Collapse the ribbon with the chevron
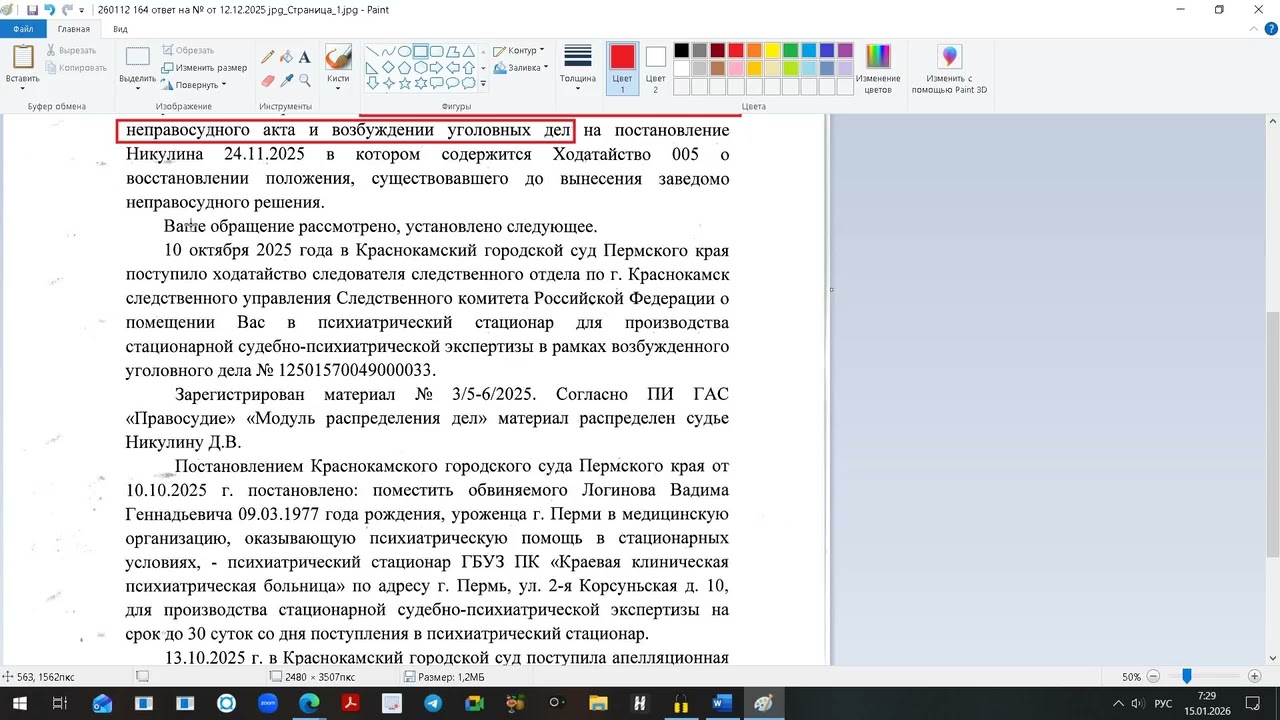Image resolution: width=1280 pixels, height=720 pixels. (x=1254, y=29)
